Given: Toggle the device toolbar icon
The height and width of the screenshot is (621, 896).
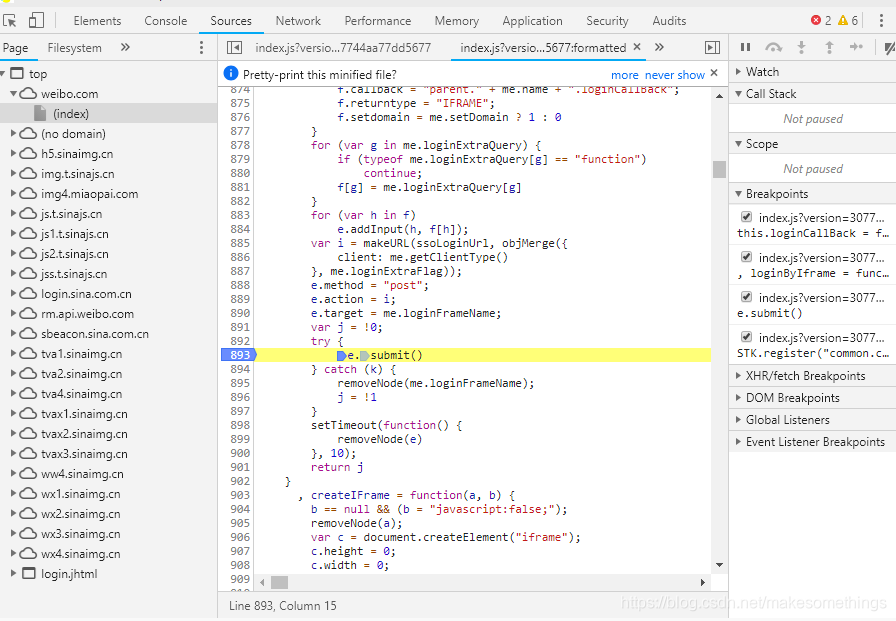Looking at the screenshot, I should click(x=36, y=21).
